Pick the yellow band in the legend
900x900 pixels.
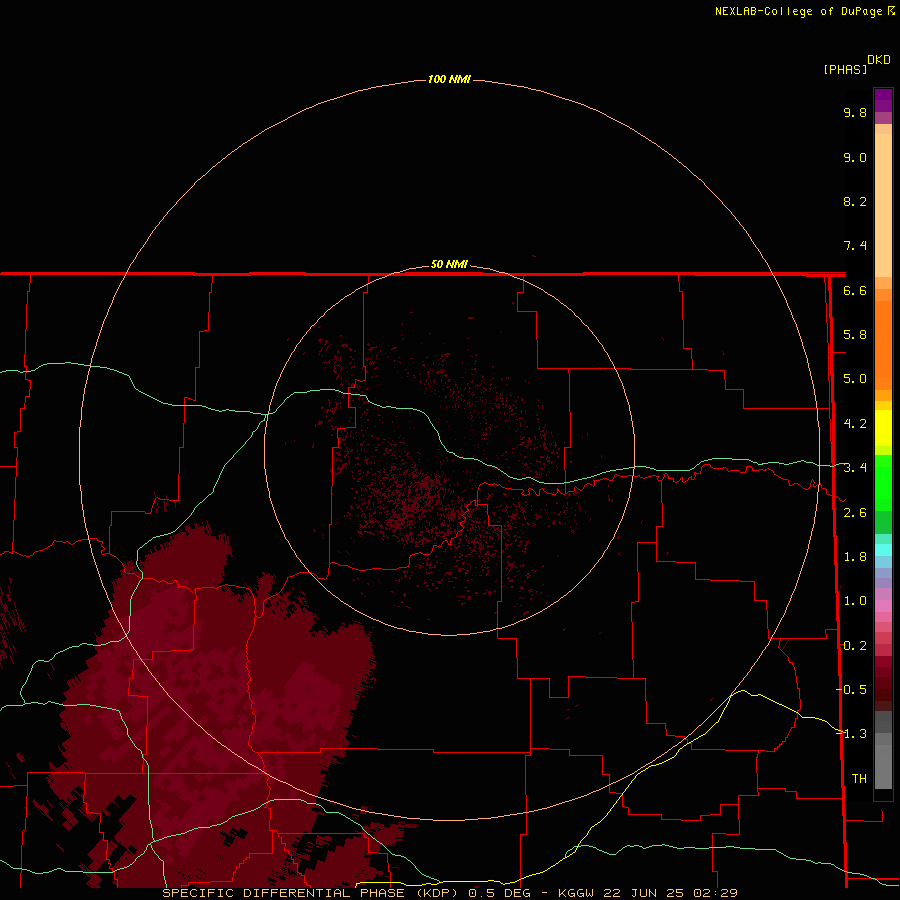pos(883,428)
